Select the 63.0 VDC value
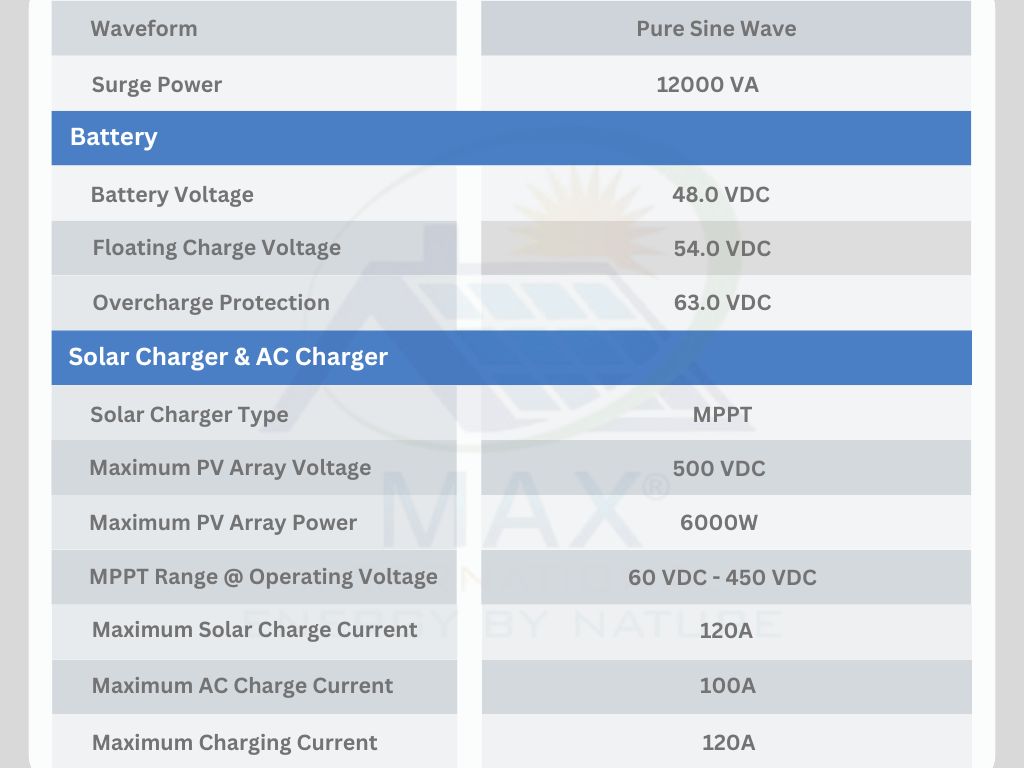The width and height of the screenshot is (1024, 768). tap(722, 302)
